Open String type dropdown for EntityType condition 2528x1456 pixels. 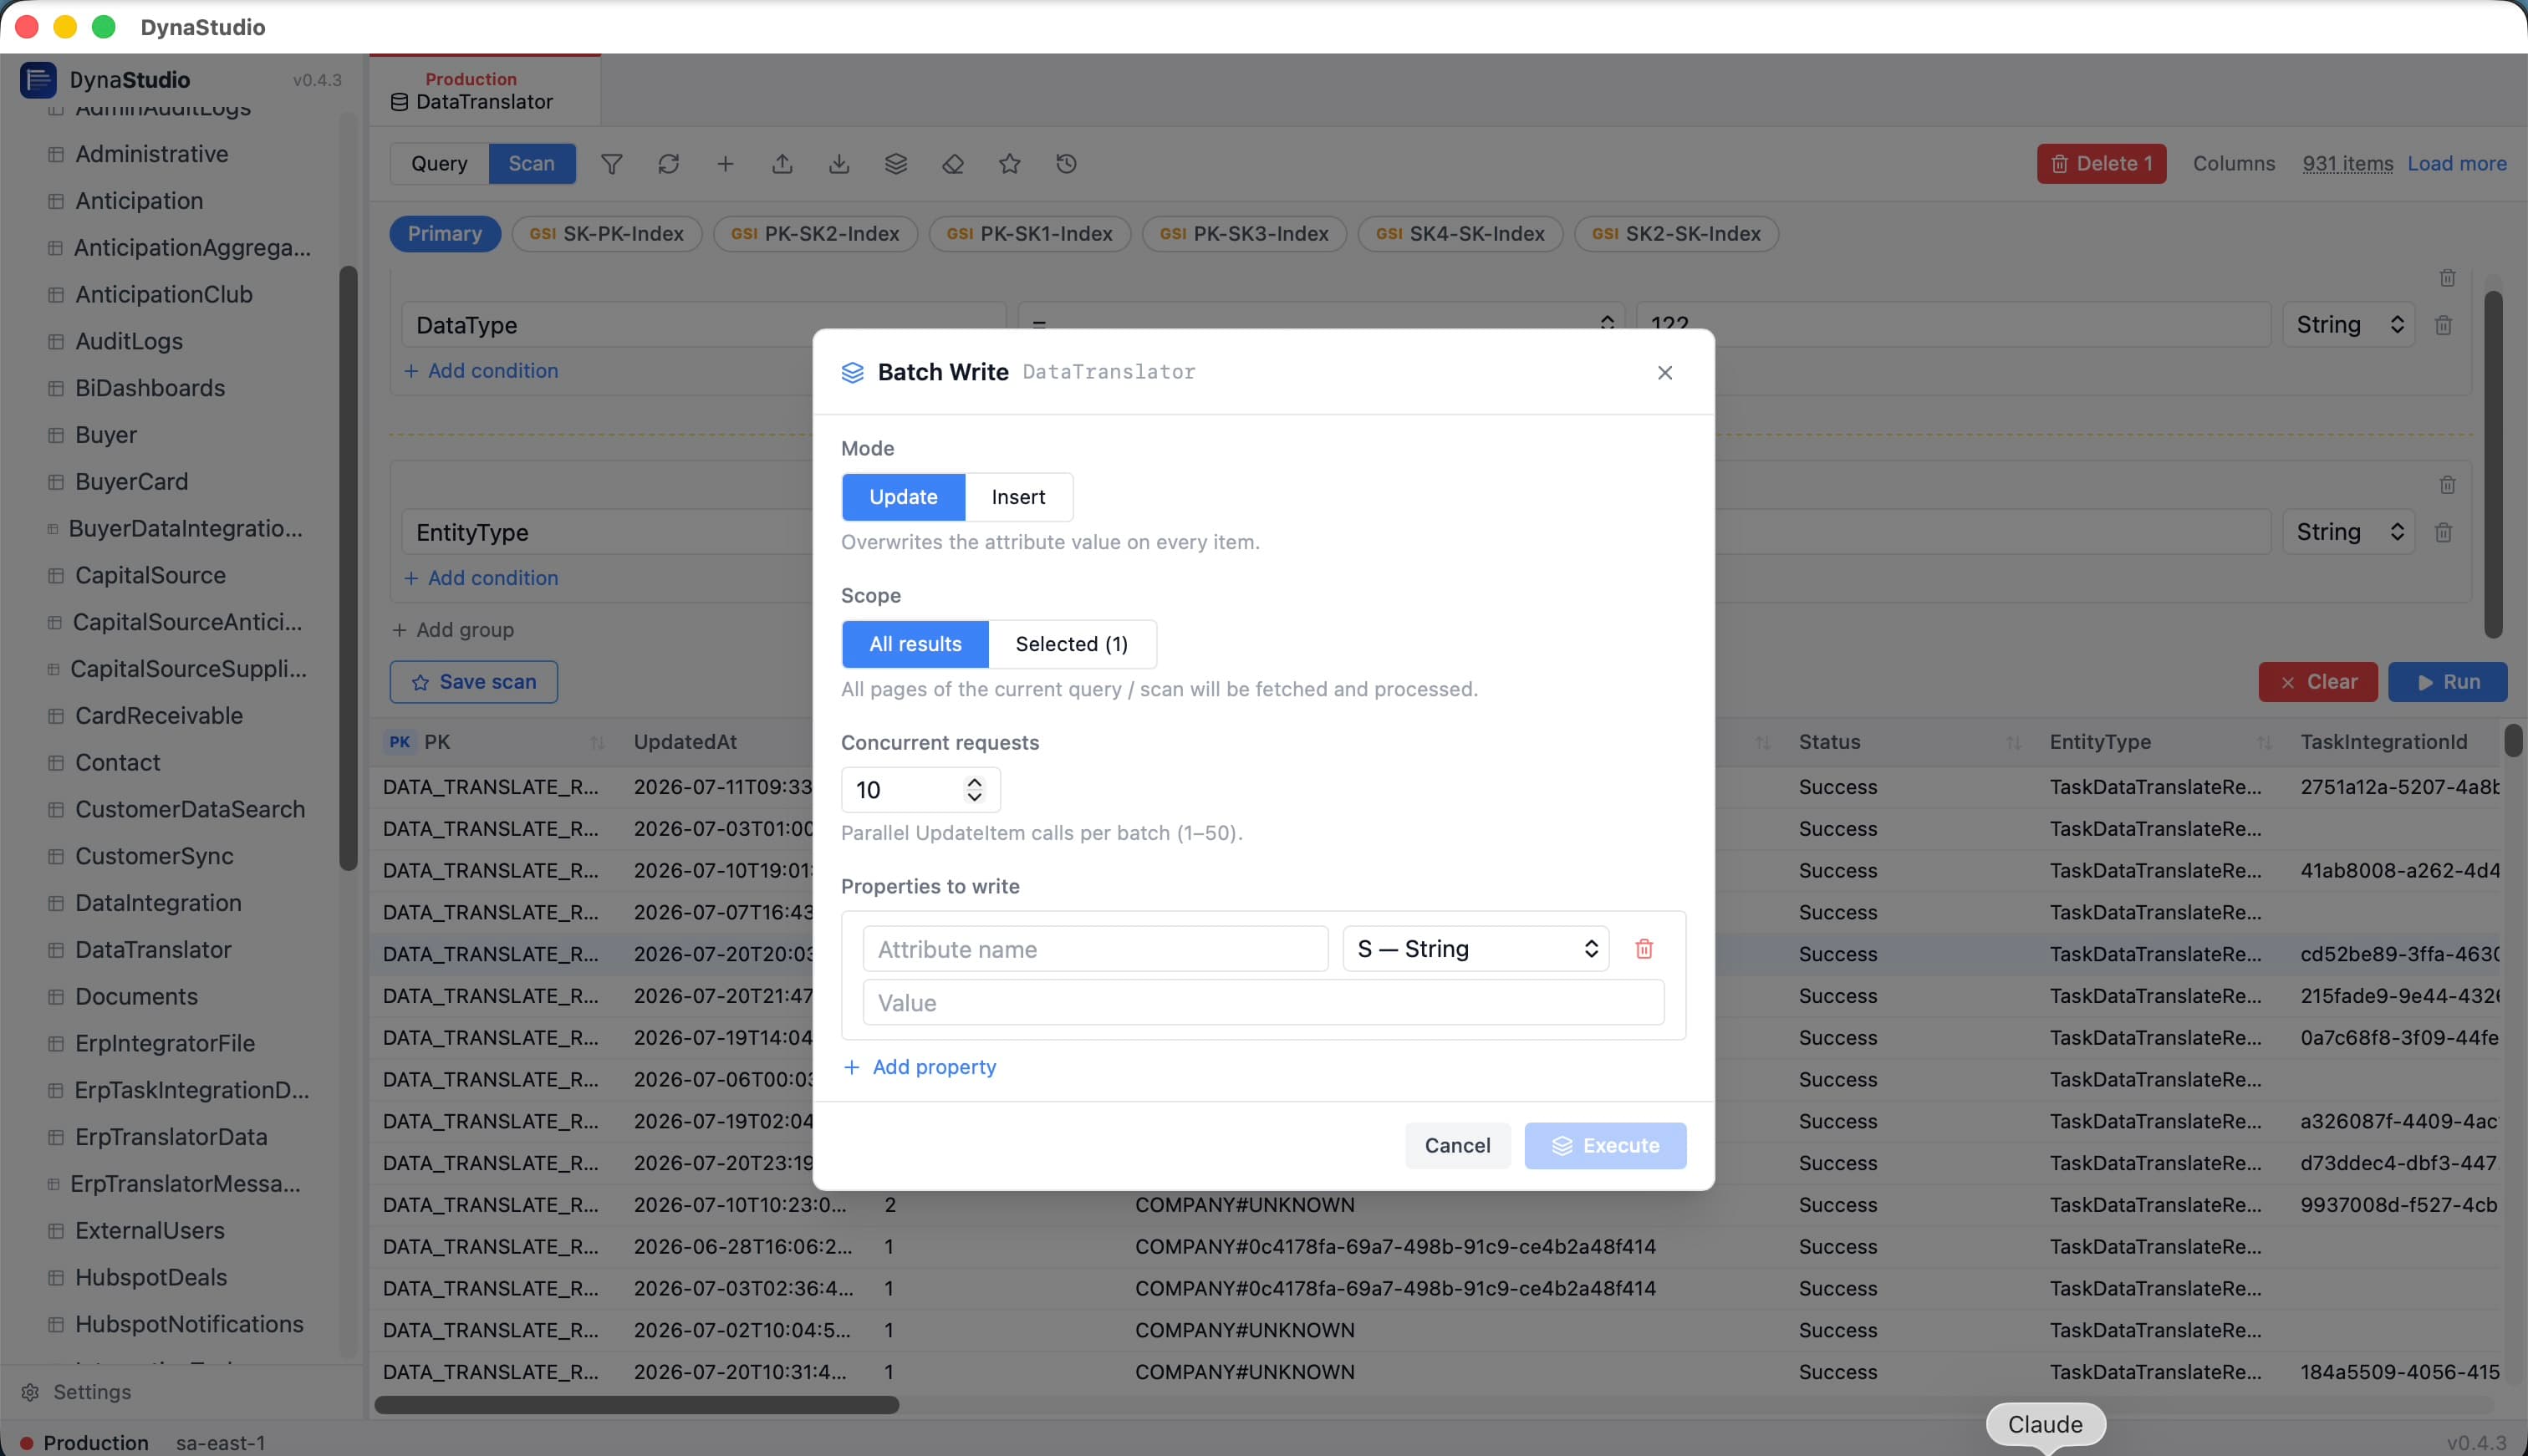tap(2348, 532)
